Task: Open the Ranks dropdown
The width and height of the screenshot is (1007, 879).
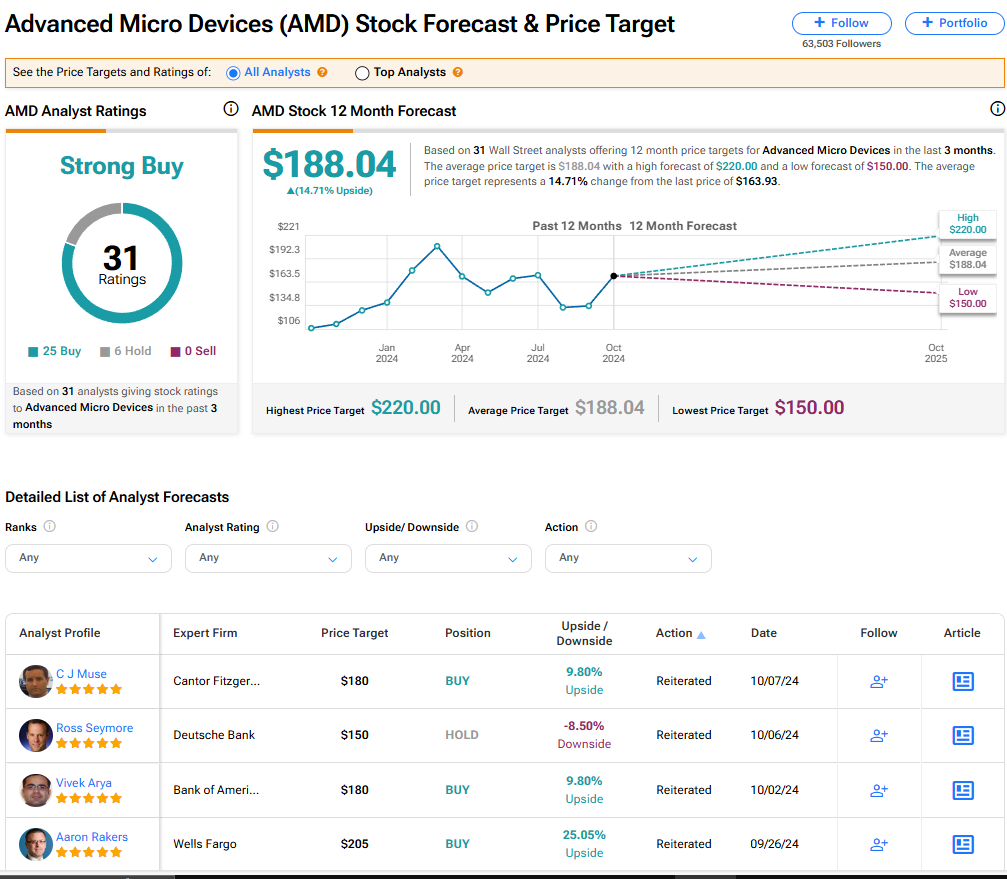Action: click(x=88, y=558)
